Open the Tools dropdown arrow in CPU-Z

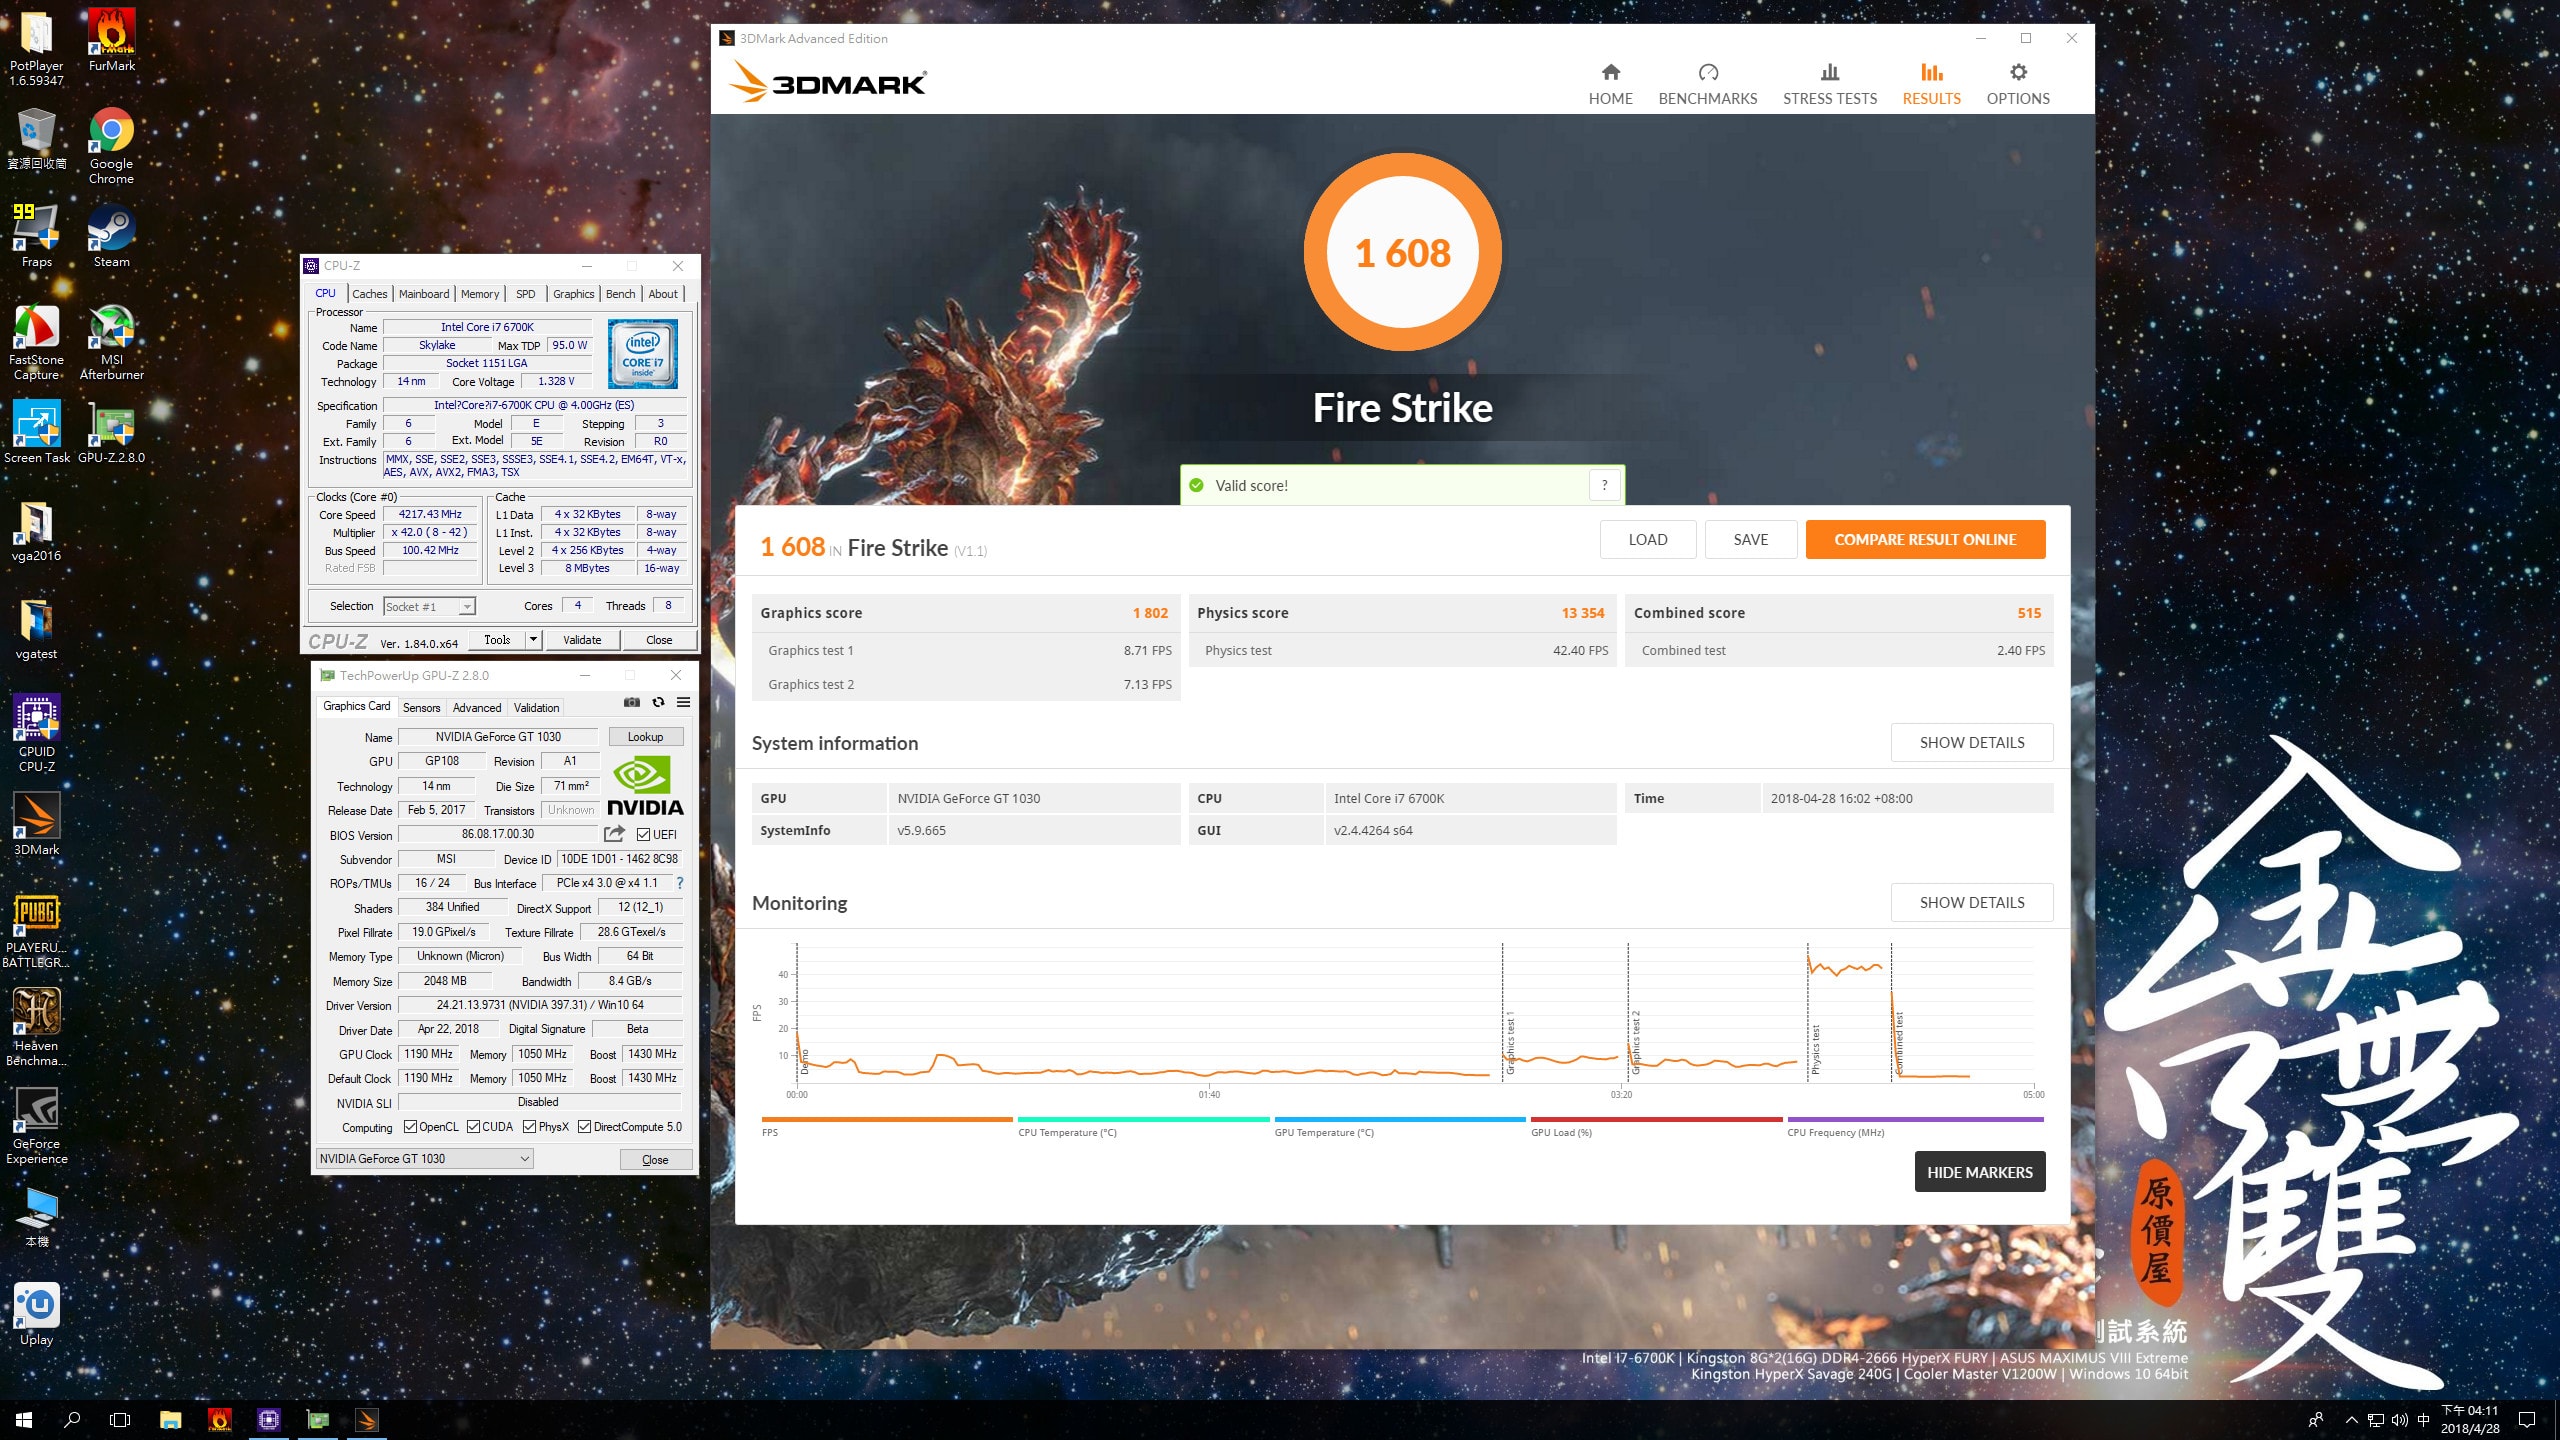pos(533,640)
